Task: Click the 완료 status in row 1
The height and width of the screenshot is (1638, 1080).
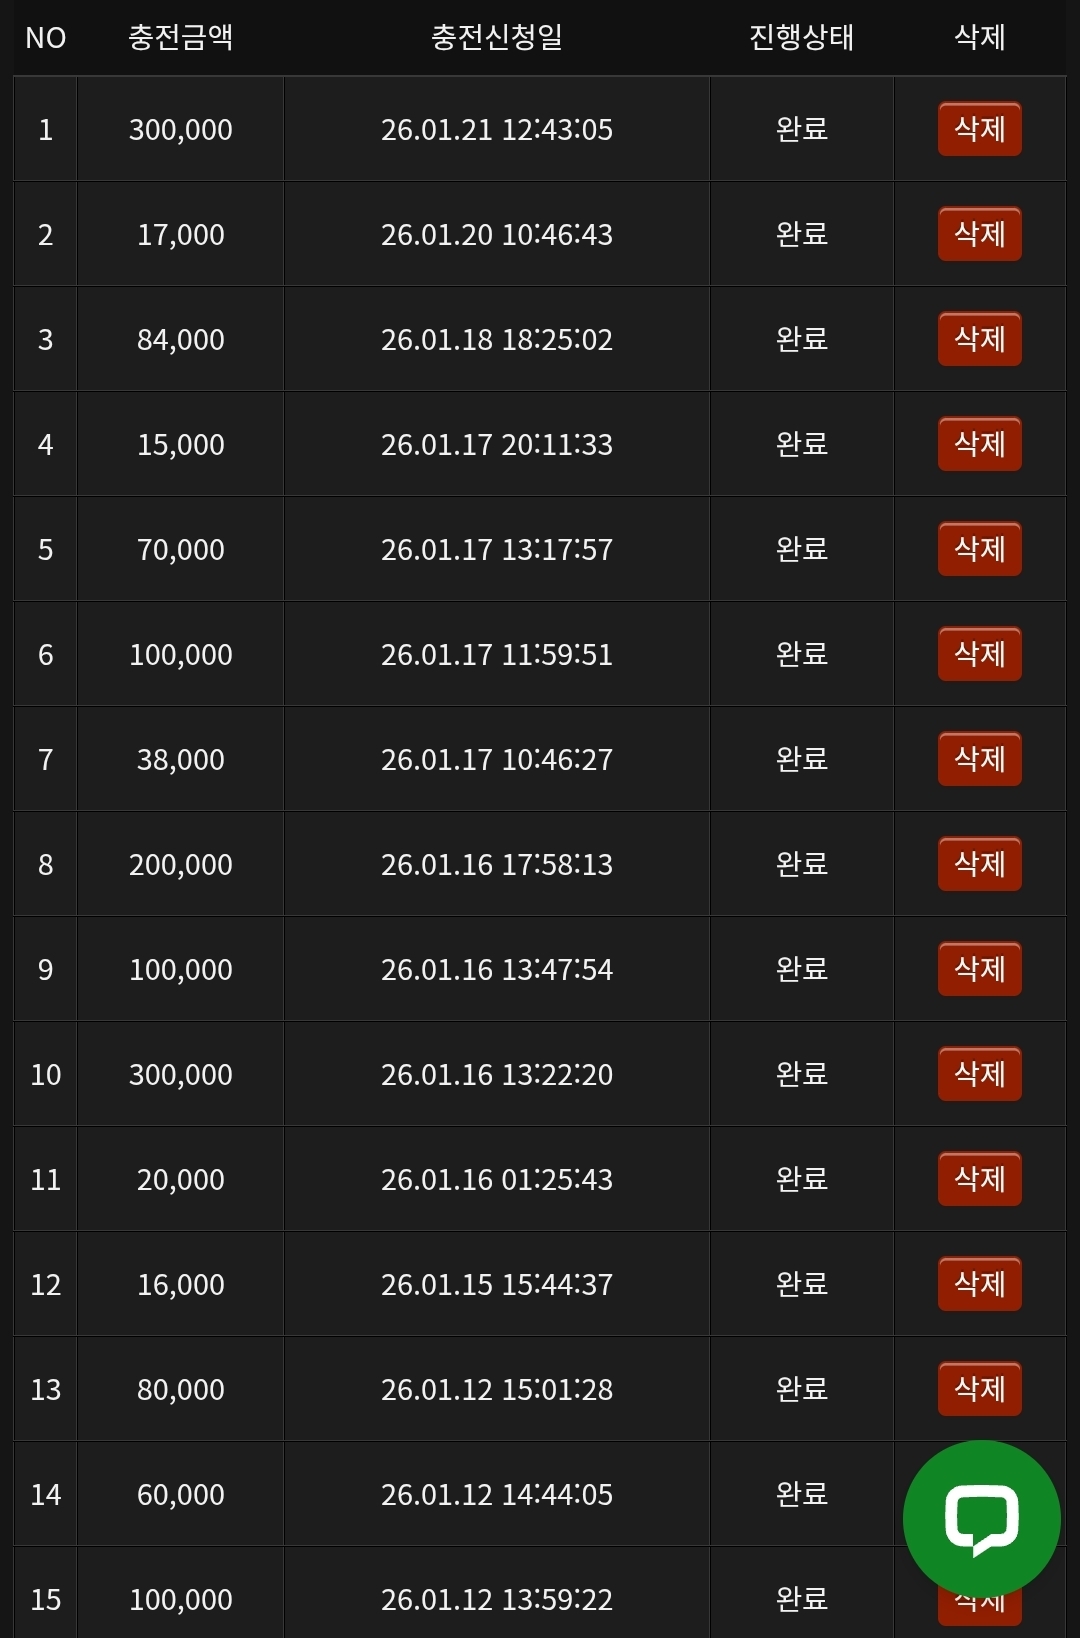Action: coord(801,129)
